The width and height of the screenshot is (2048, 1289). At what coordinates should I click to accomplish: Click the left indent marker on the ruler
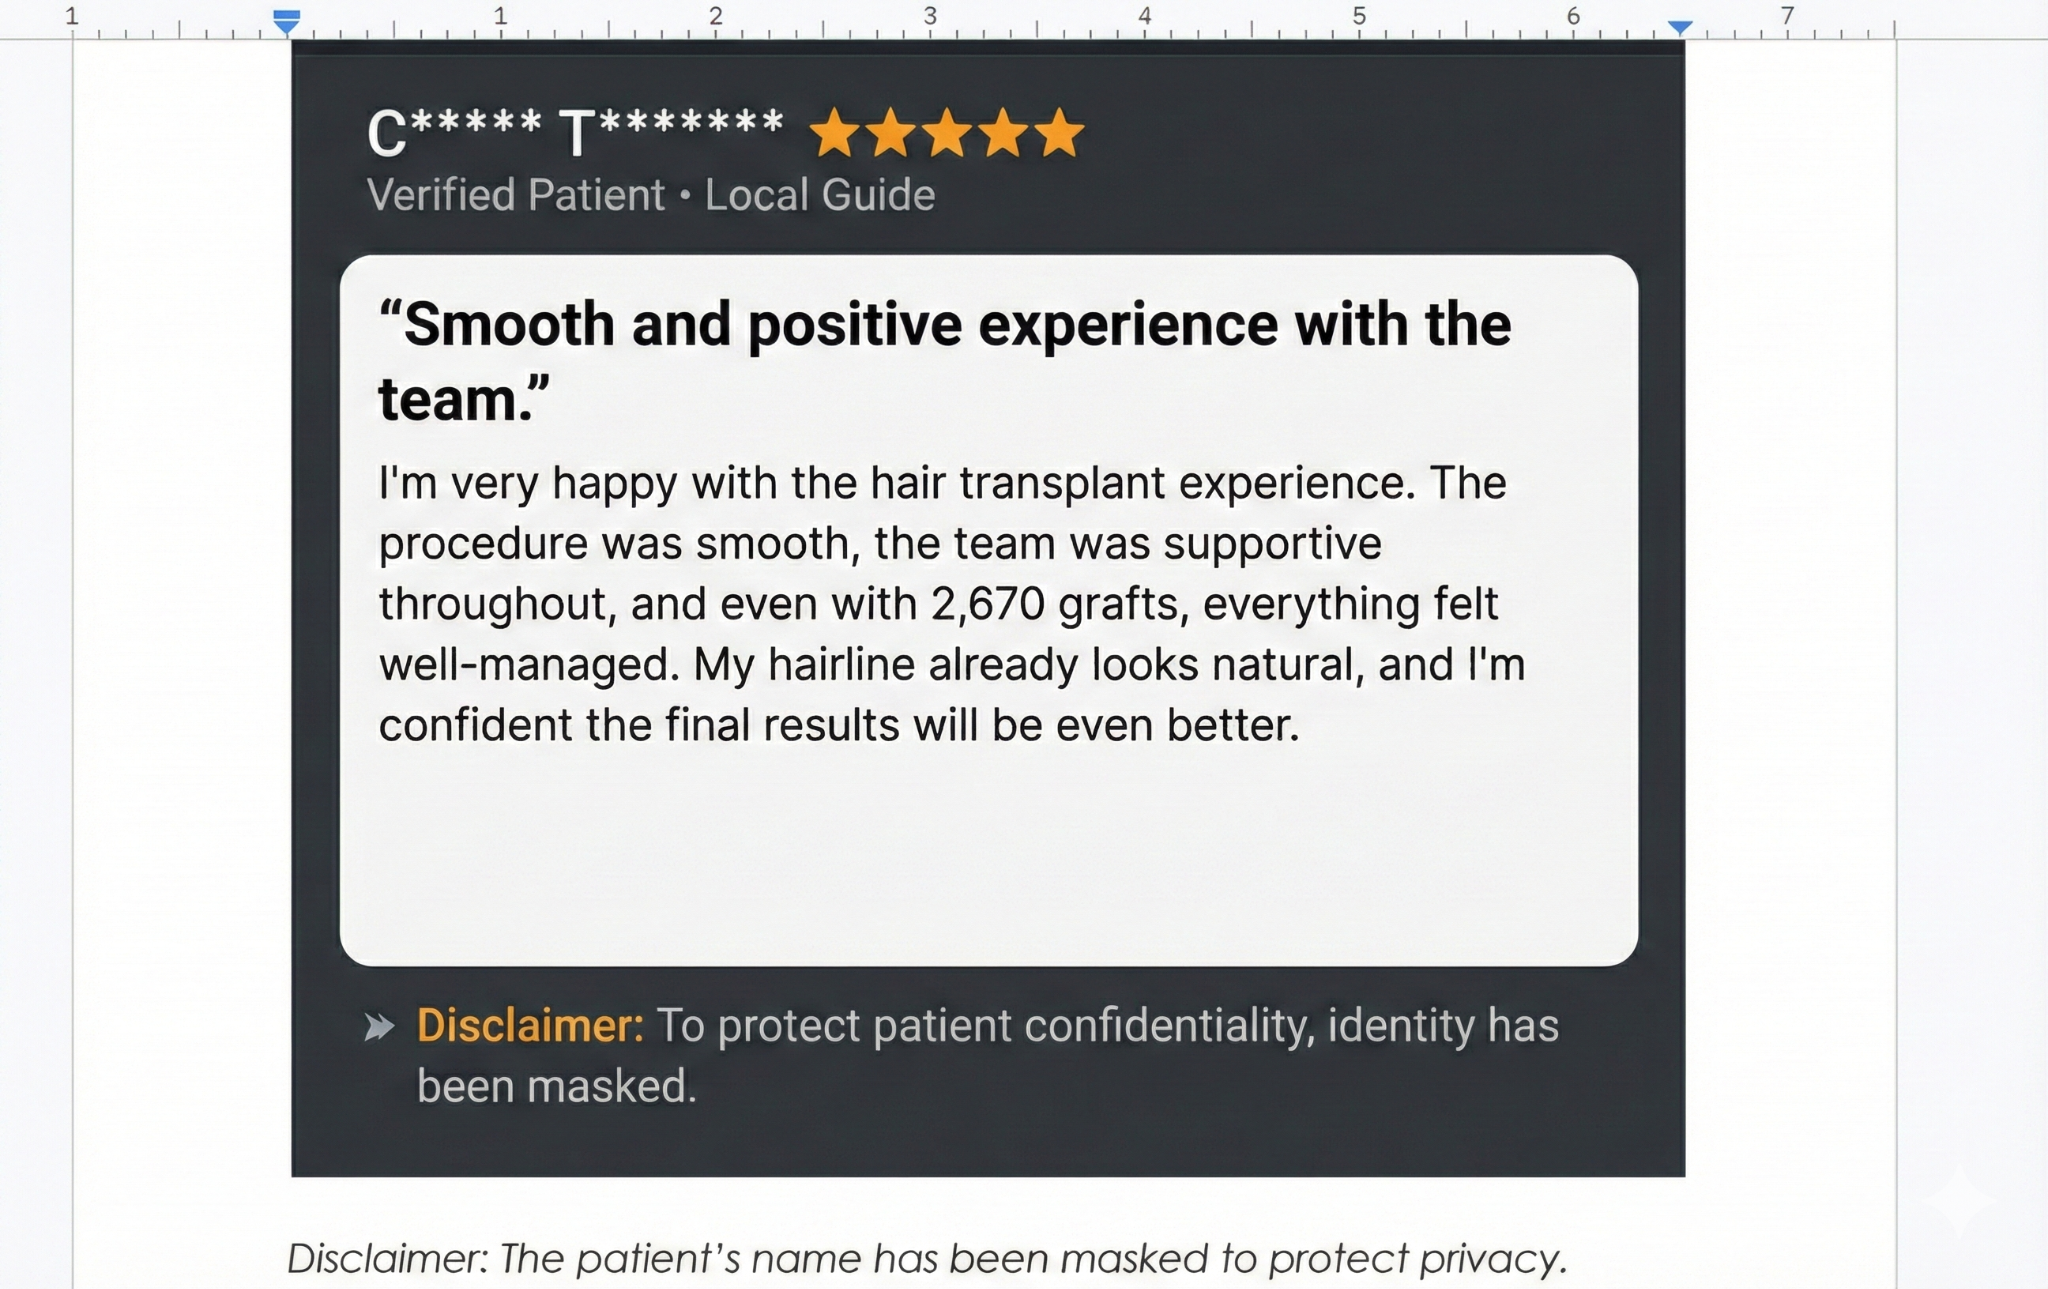click(287, 21)
